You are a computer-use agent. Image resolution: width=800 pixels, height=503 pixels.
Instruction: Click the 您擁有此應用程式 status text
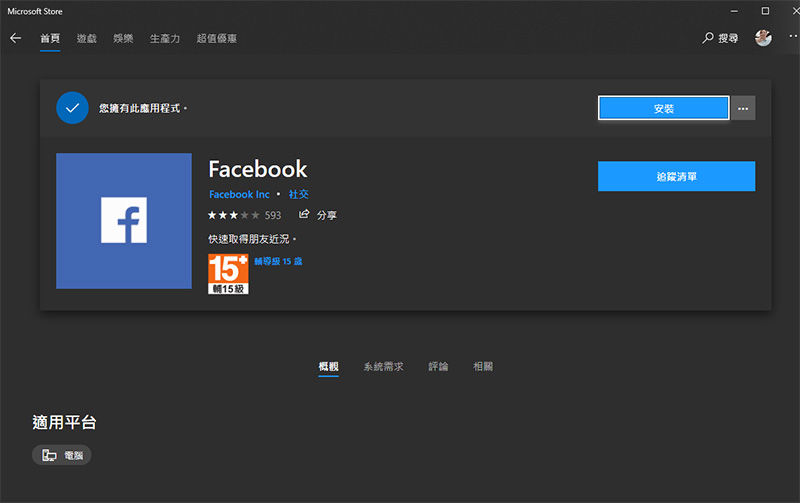[143, 108]
